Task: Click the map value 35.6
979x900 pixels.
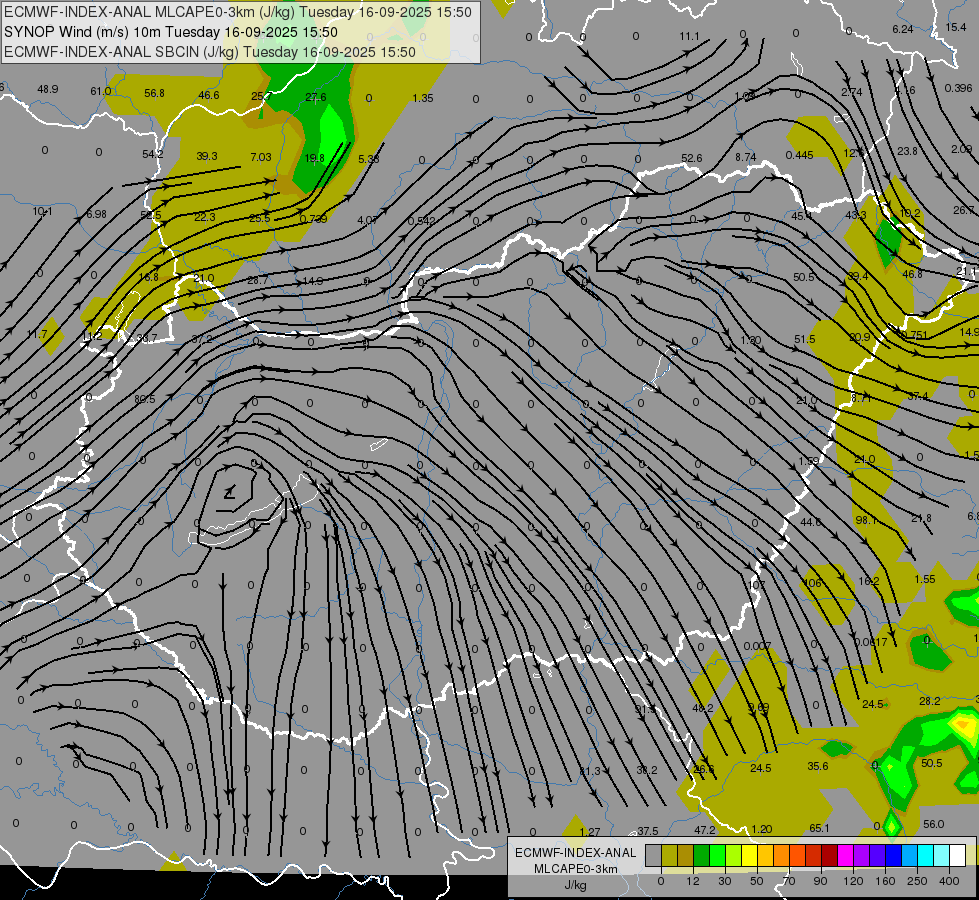Action: pyautogui.click(x=818, y=766)
